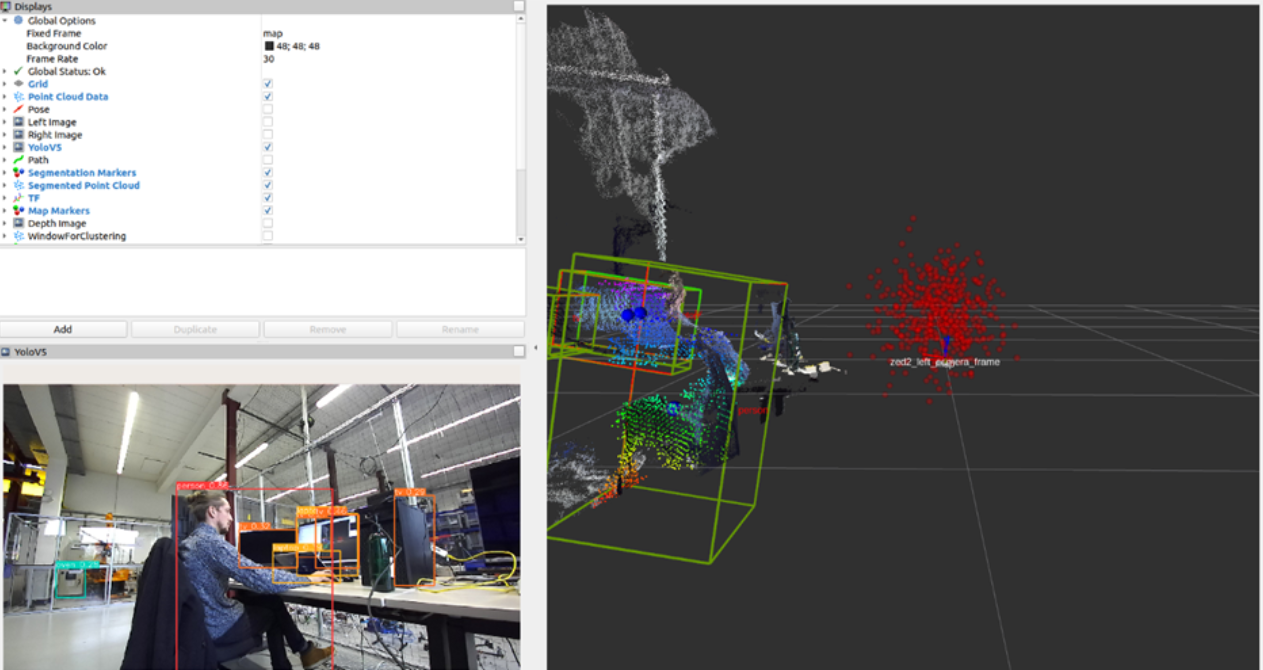Expand the Right Image display node
Screen dimensions: 1263x670
[x=5, y=135]
